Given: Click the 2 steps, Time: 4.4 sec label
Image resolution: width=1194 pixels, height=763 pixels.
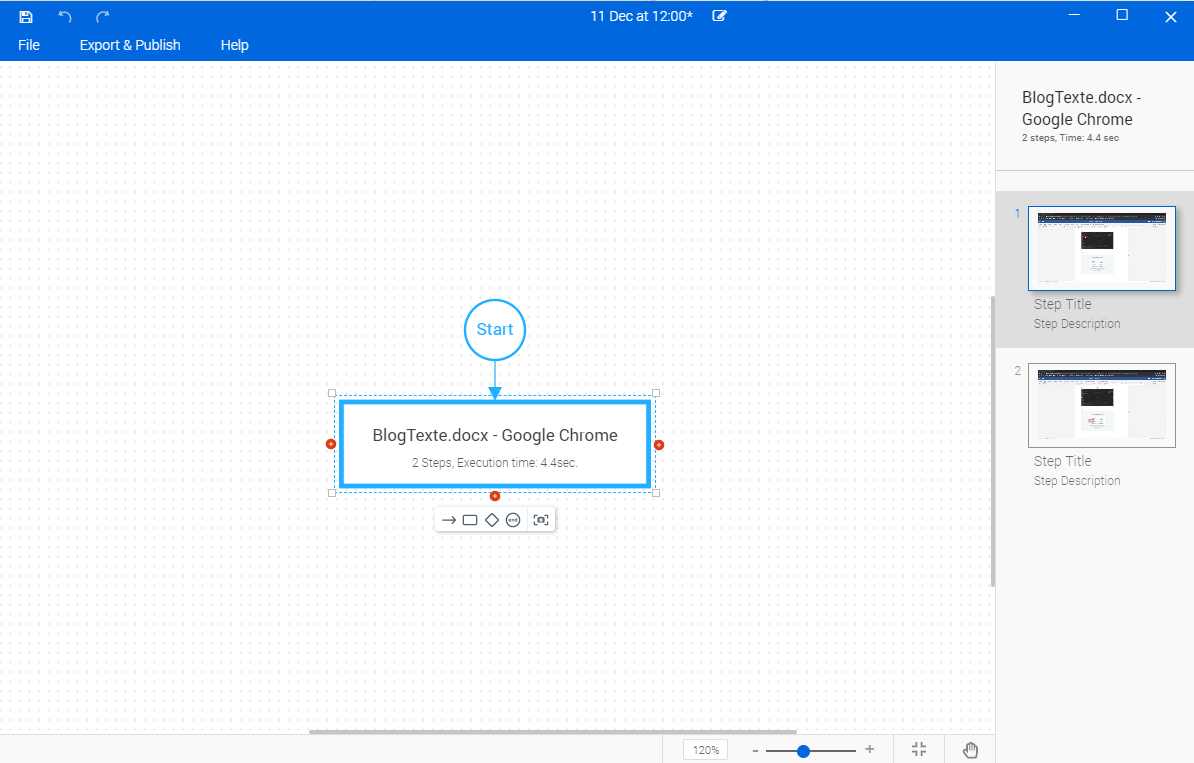Looking at the screenshot, I should pyautogui.click(x=1071, y=138).
